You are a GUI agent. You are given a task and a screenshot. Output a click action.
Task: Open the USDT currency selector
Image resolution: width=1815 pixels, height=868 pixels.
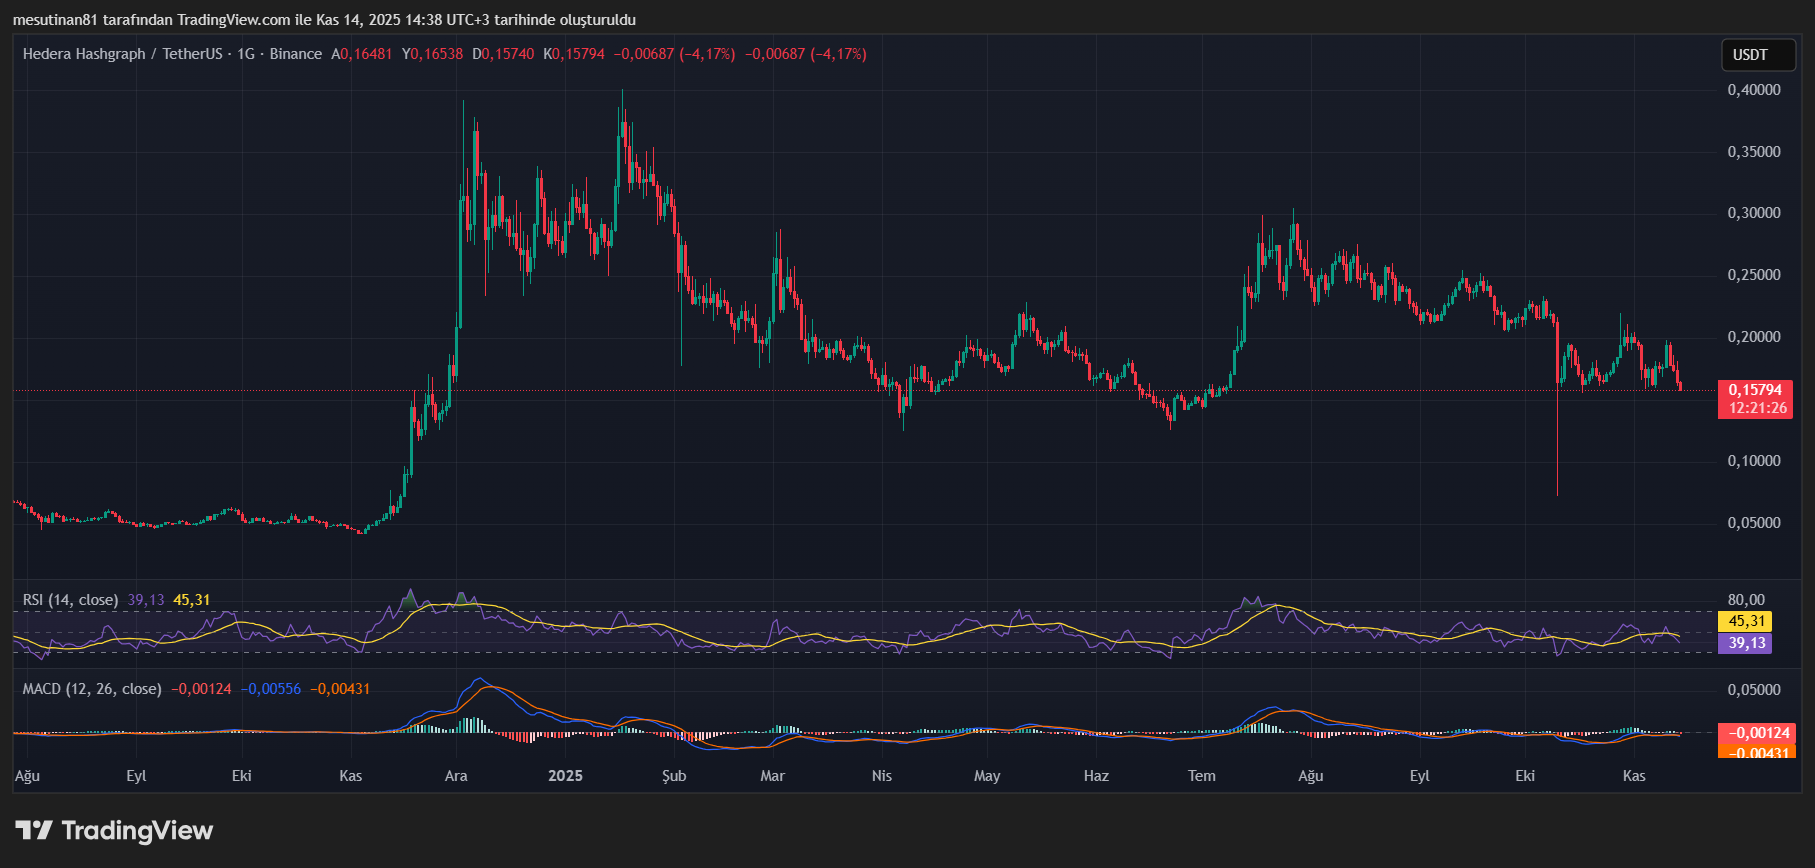coord(1750,55)
